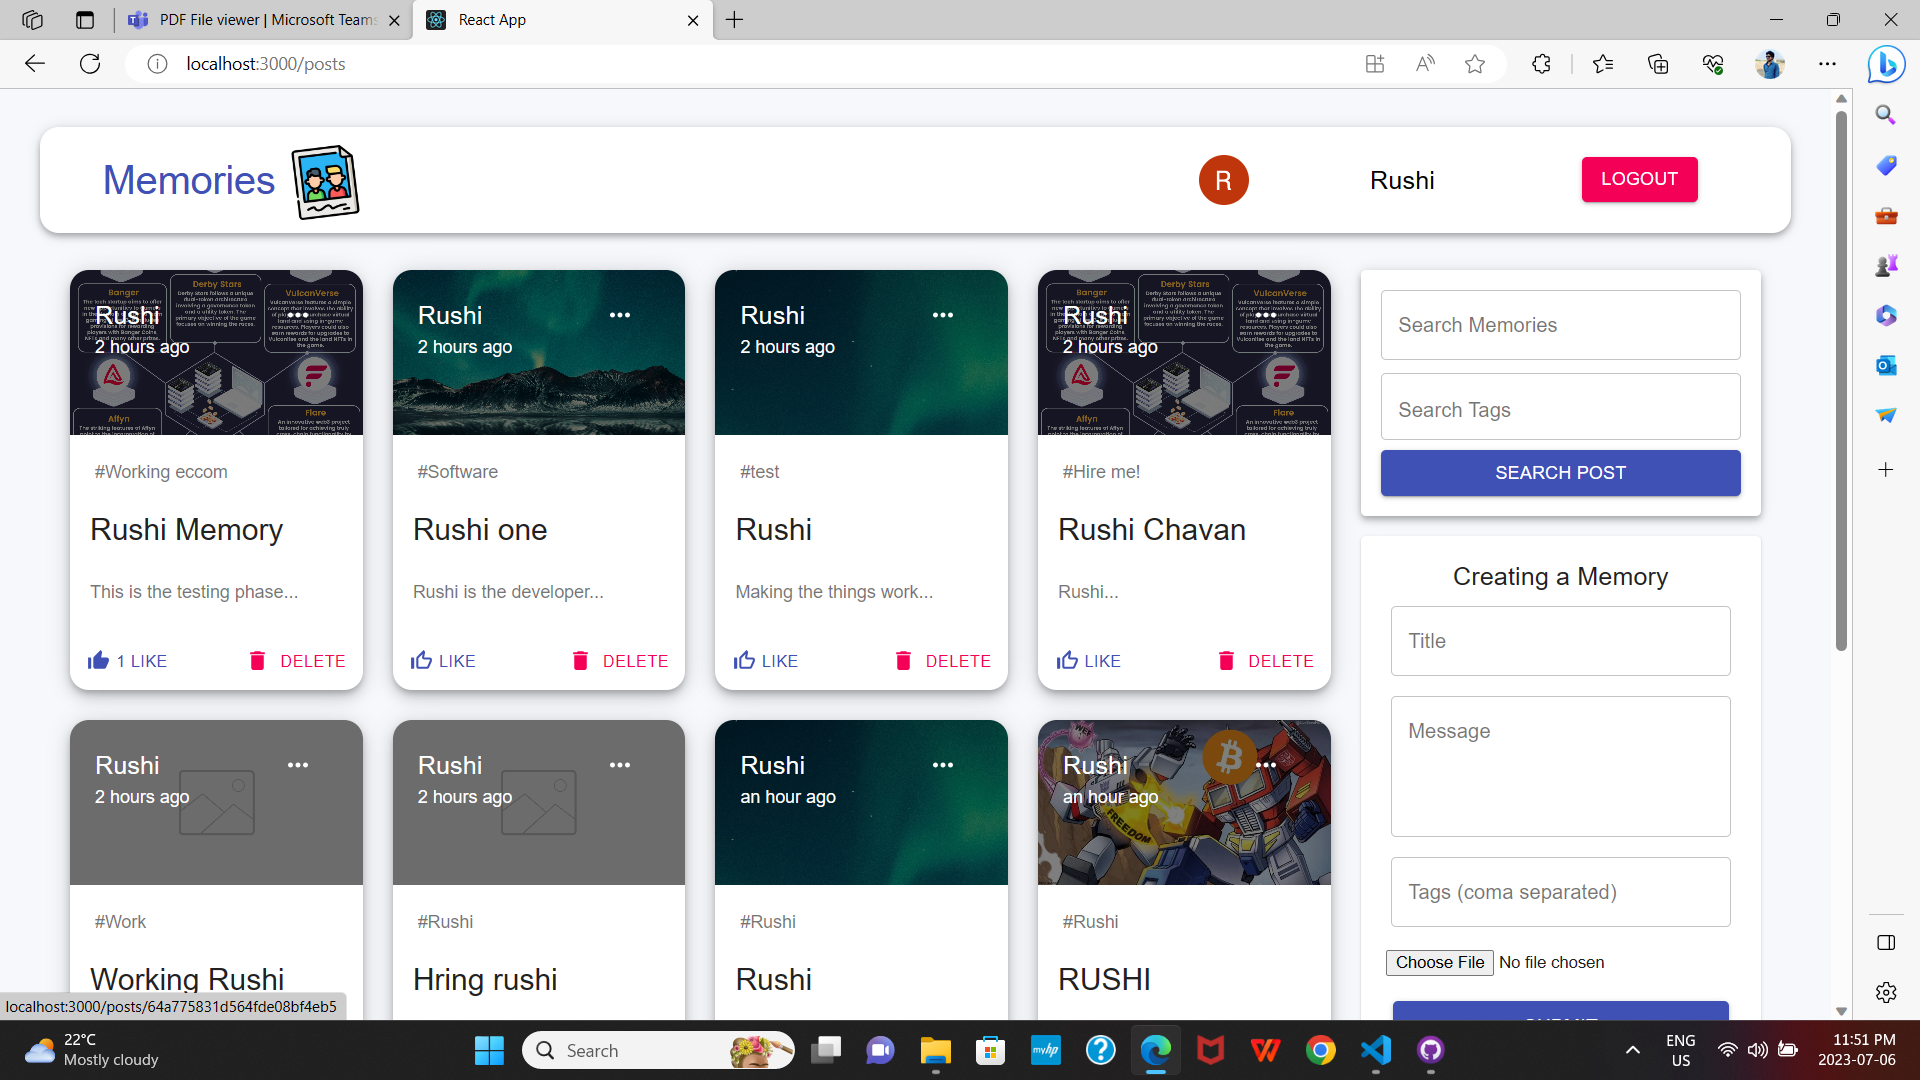The height and width of the screenshot is (1080, 1920).
Task: Expand the three-dot menu on Hring rushi card
Action: [620, 765]
